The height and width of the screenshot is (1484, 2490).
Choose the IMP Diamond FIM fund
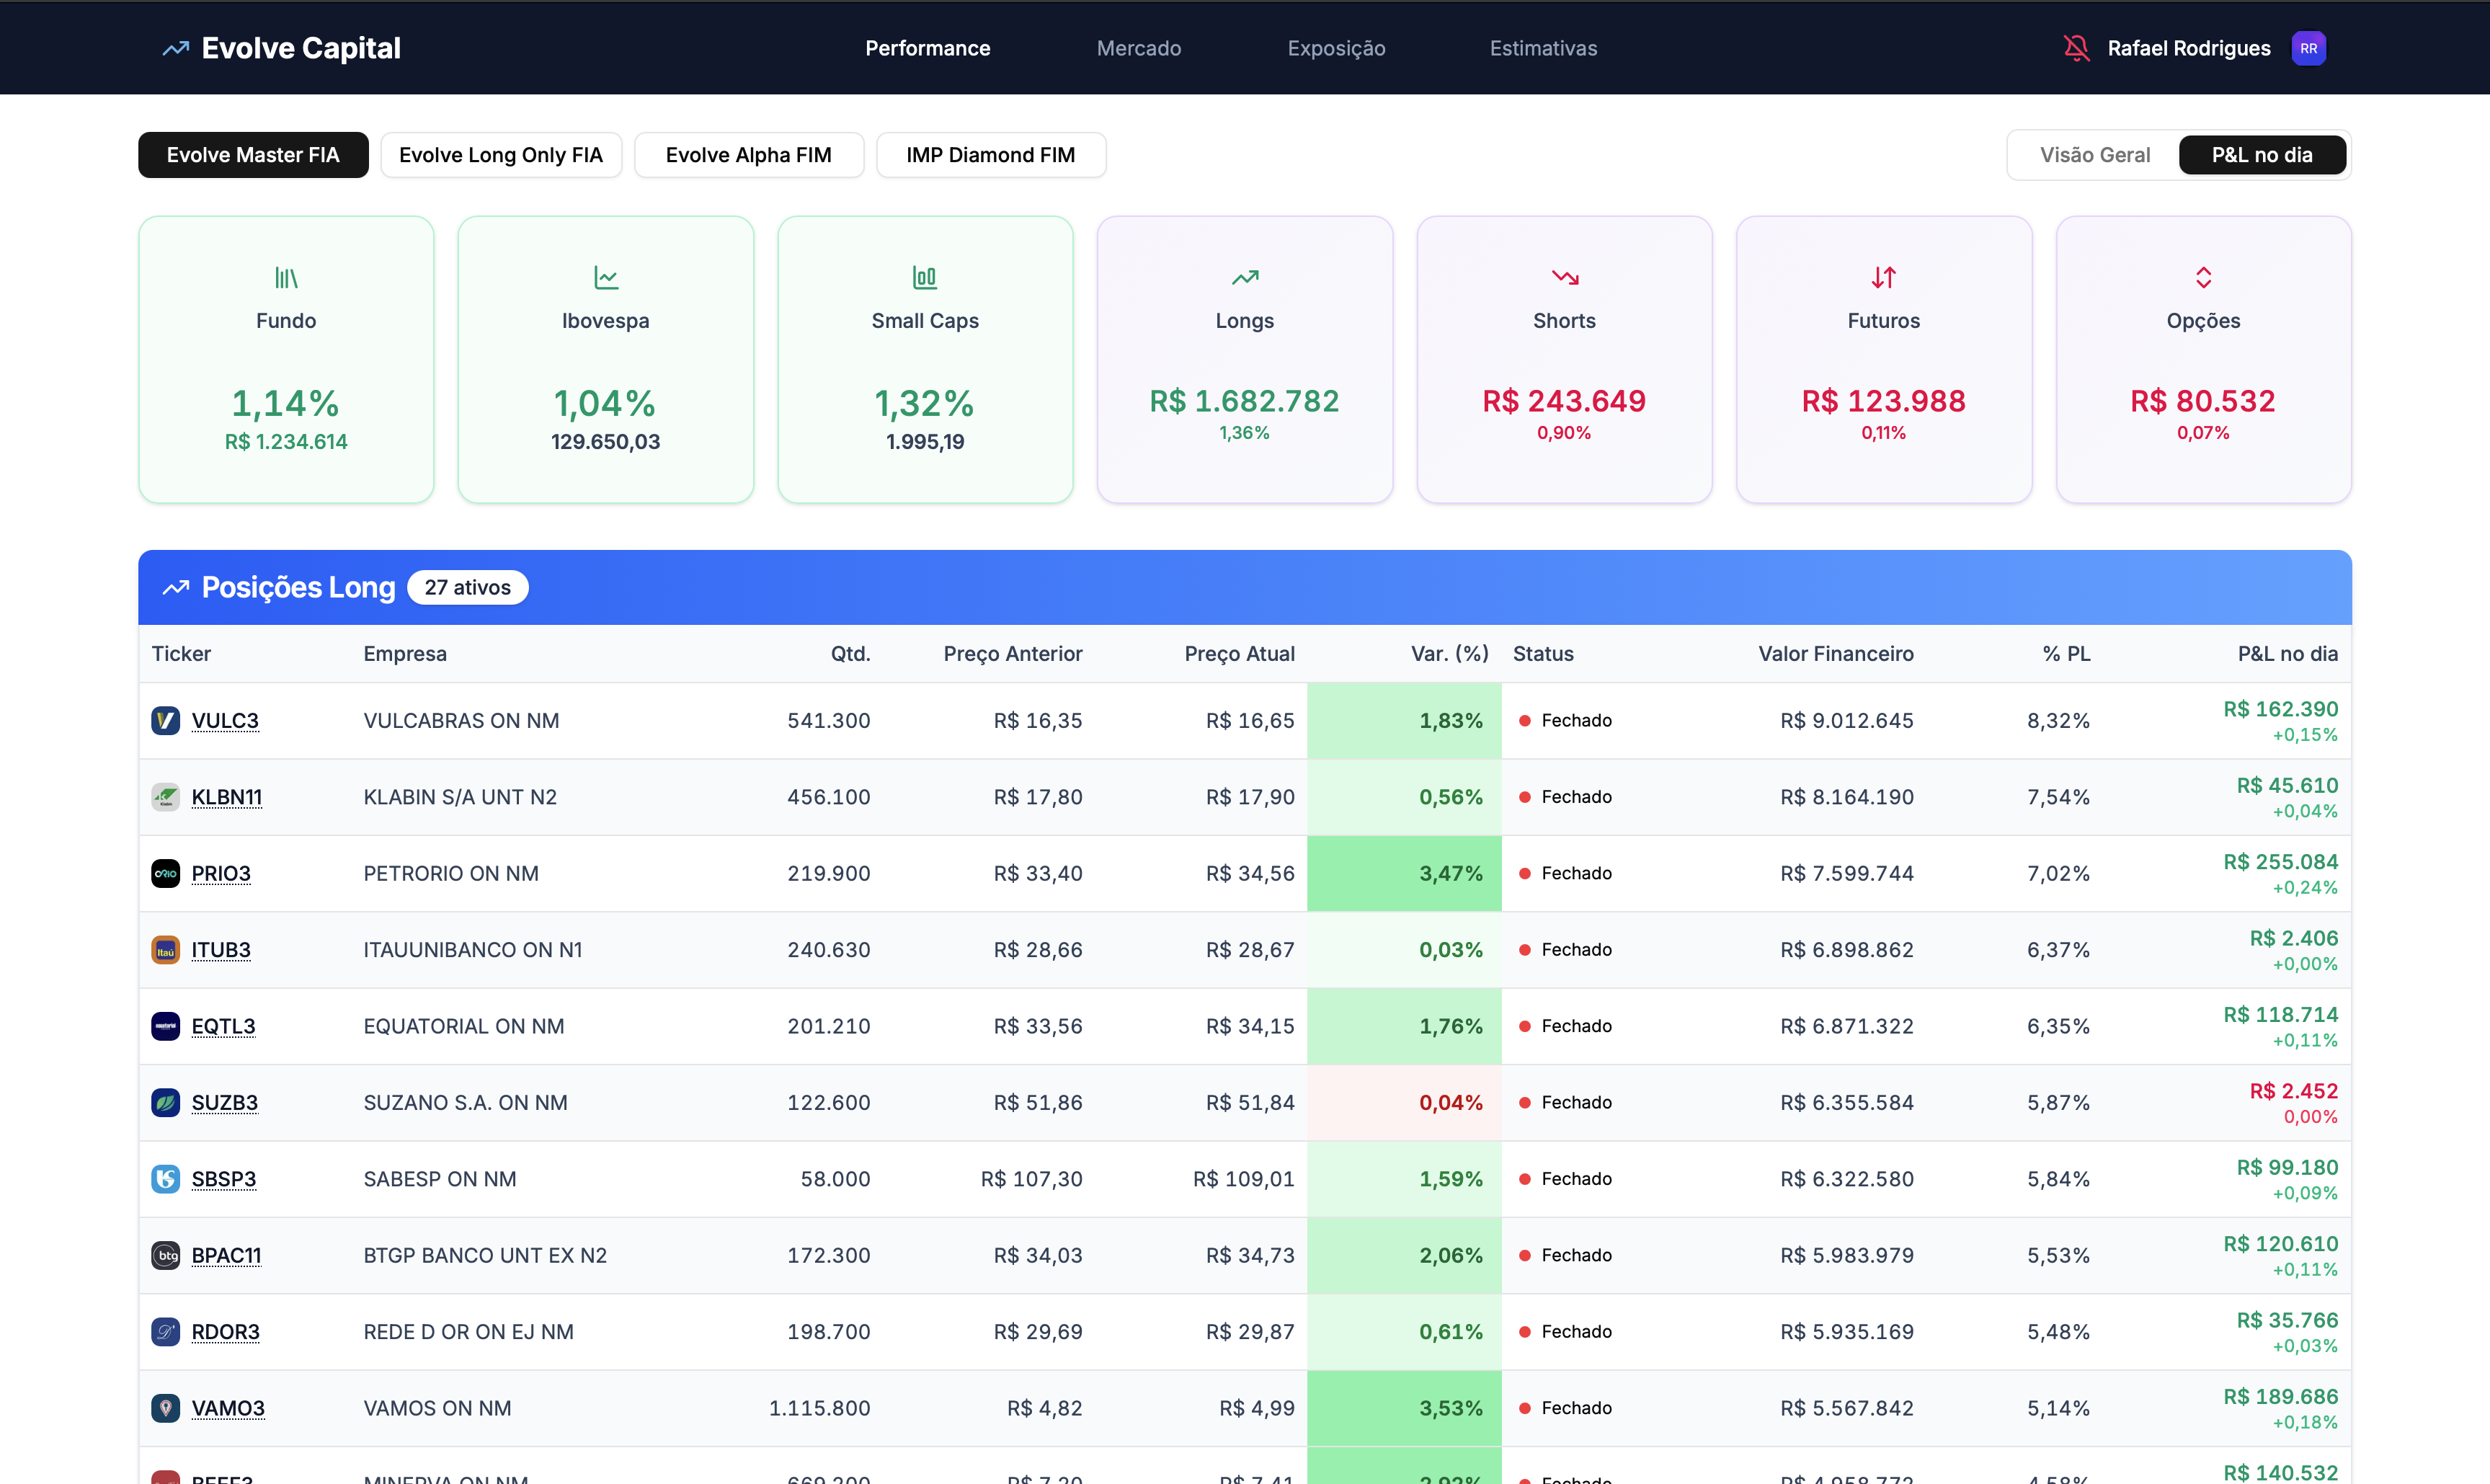pyautogui.click(x=990, y=155)
